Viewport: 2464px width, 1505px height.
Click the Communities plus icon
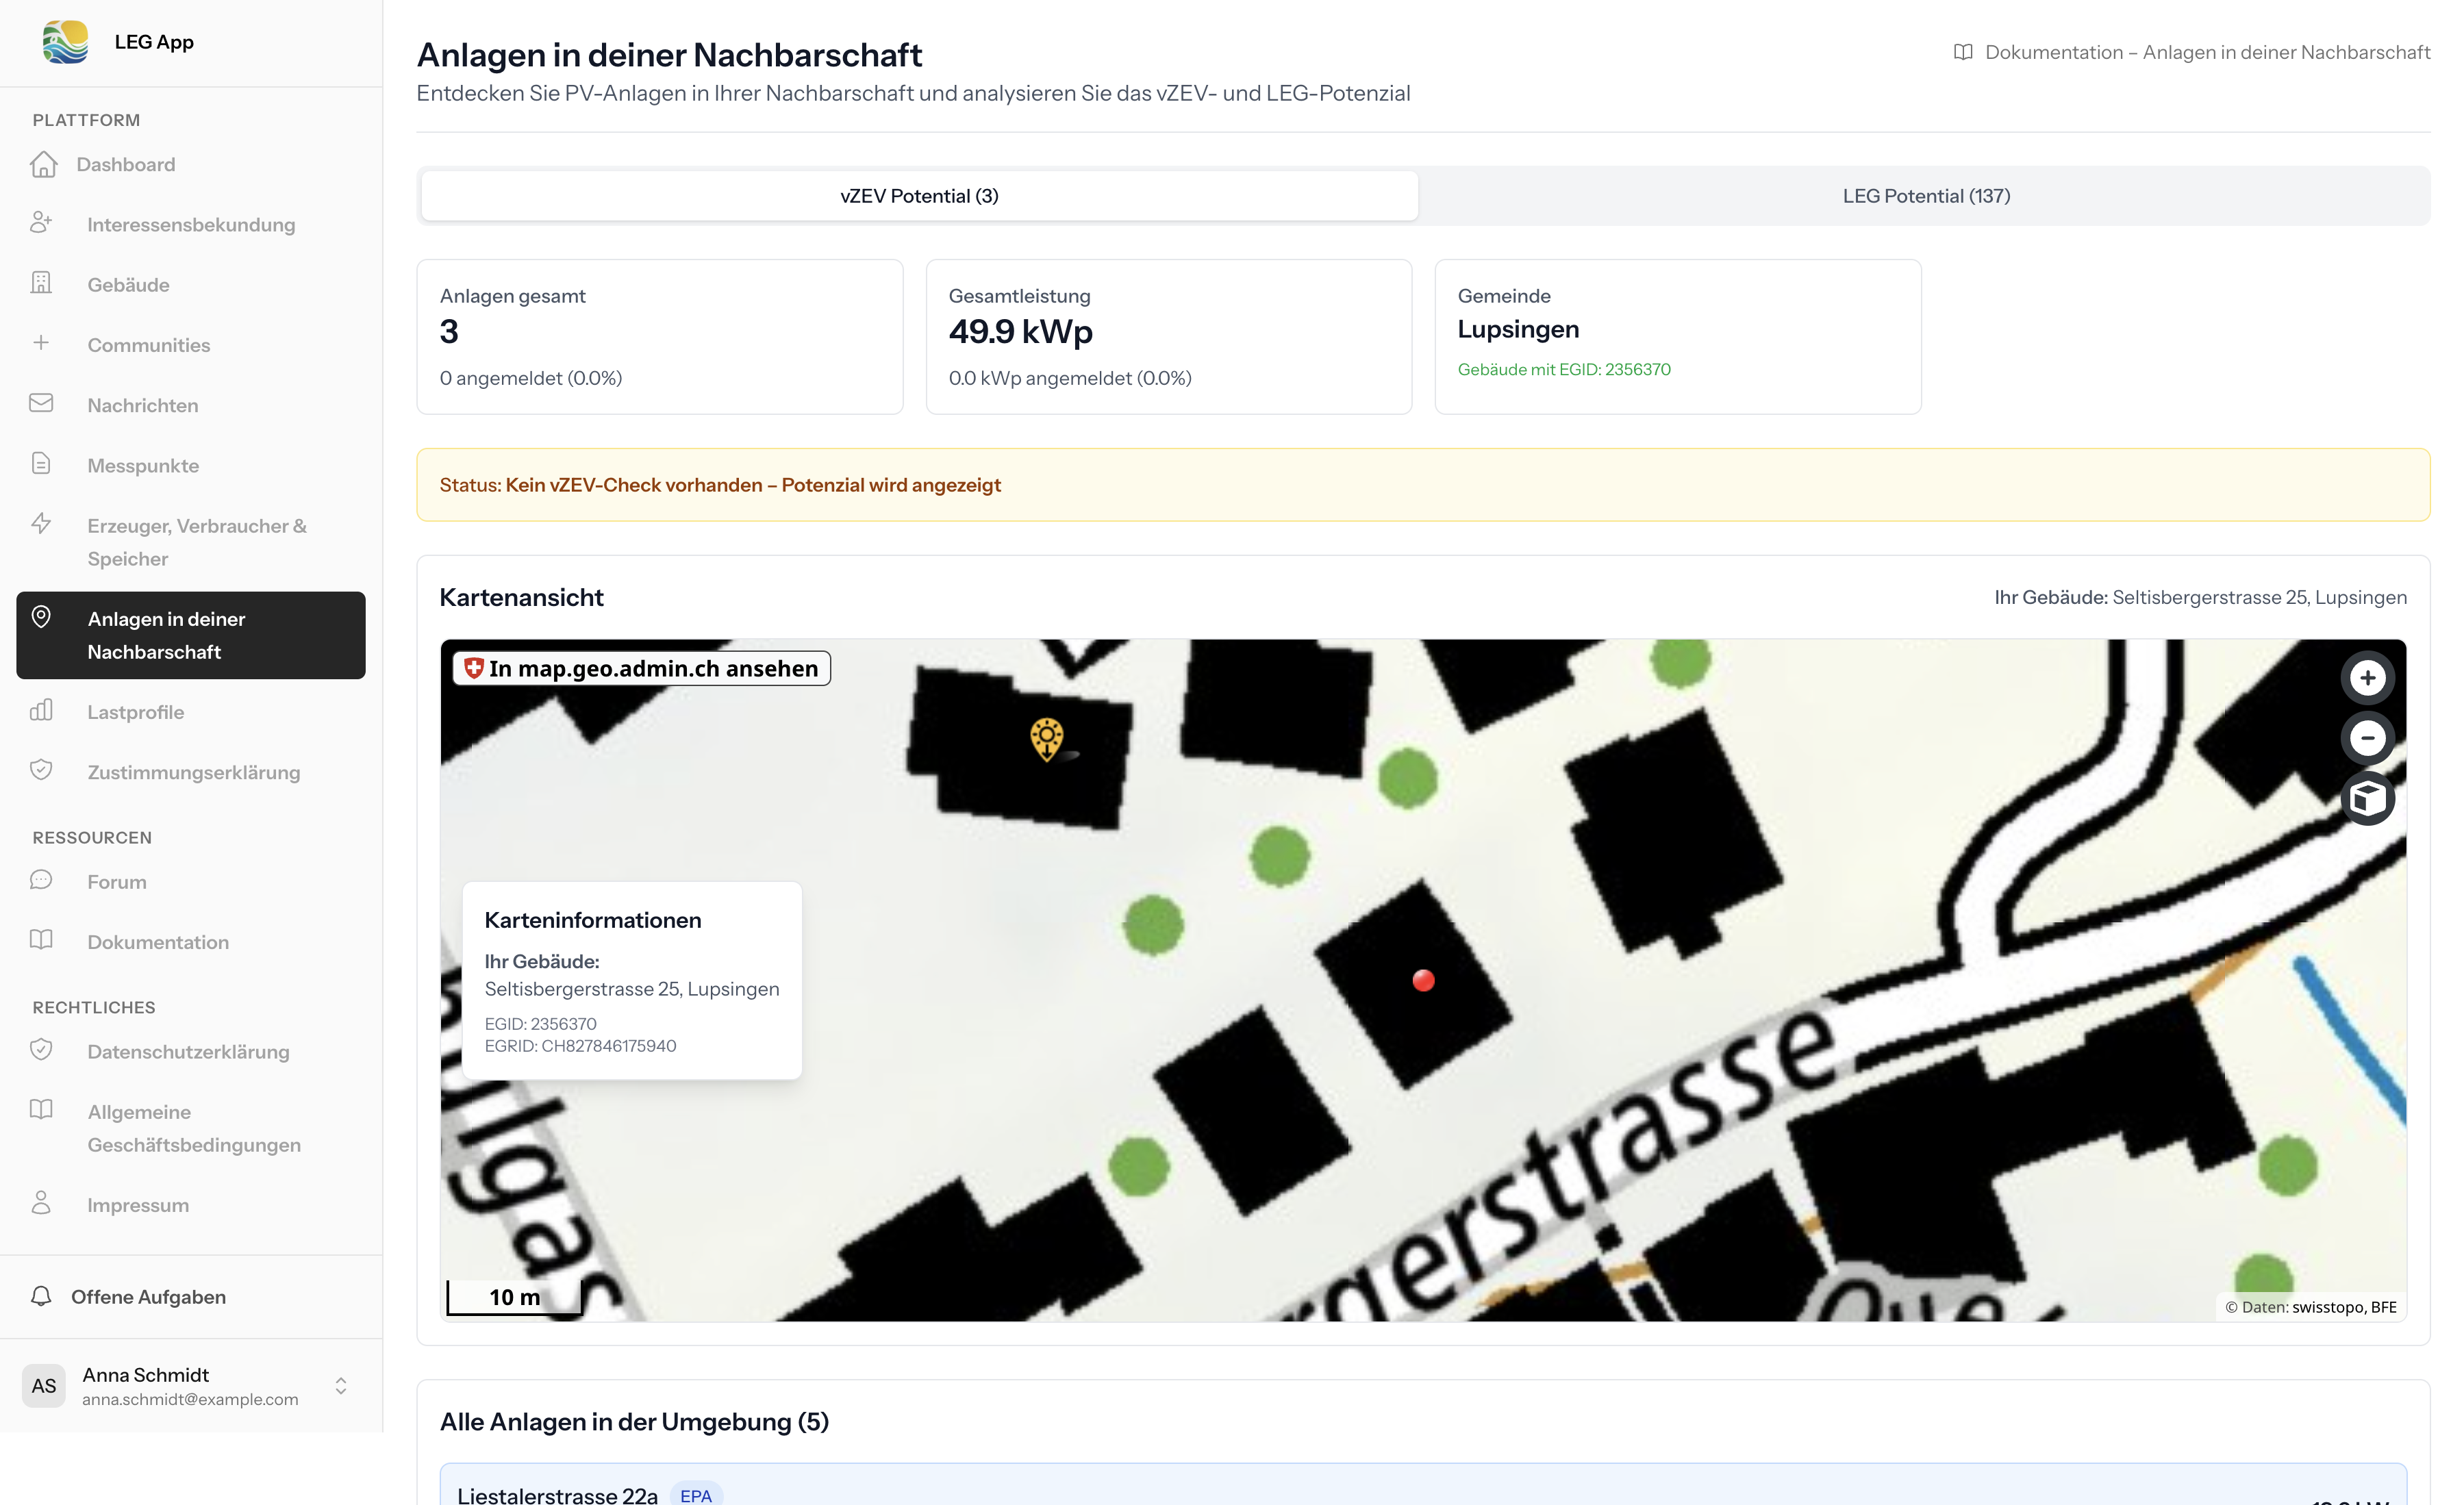[41, 343]
